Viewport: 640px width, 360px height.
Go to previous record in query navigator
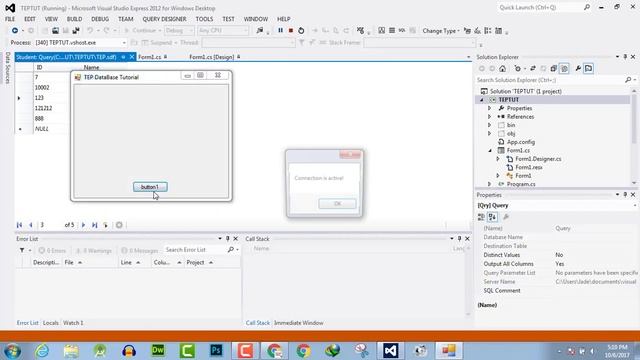coord(30,225)
